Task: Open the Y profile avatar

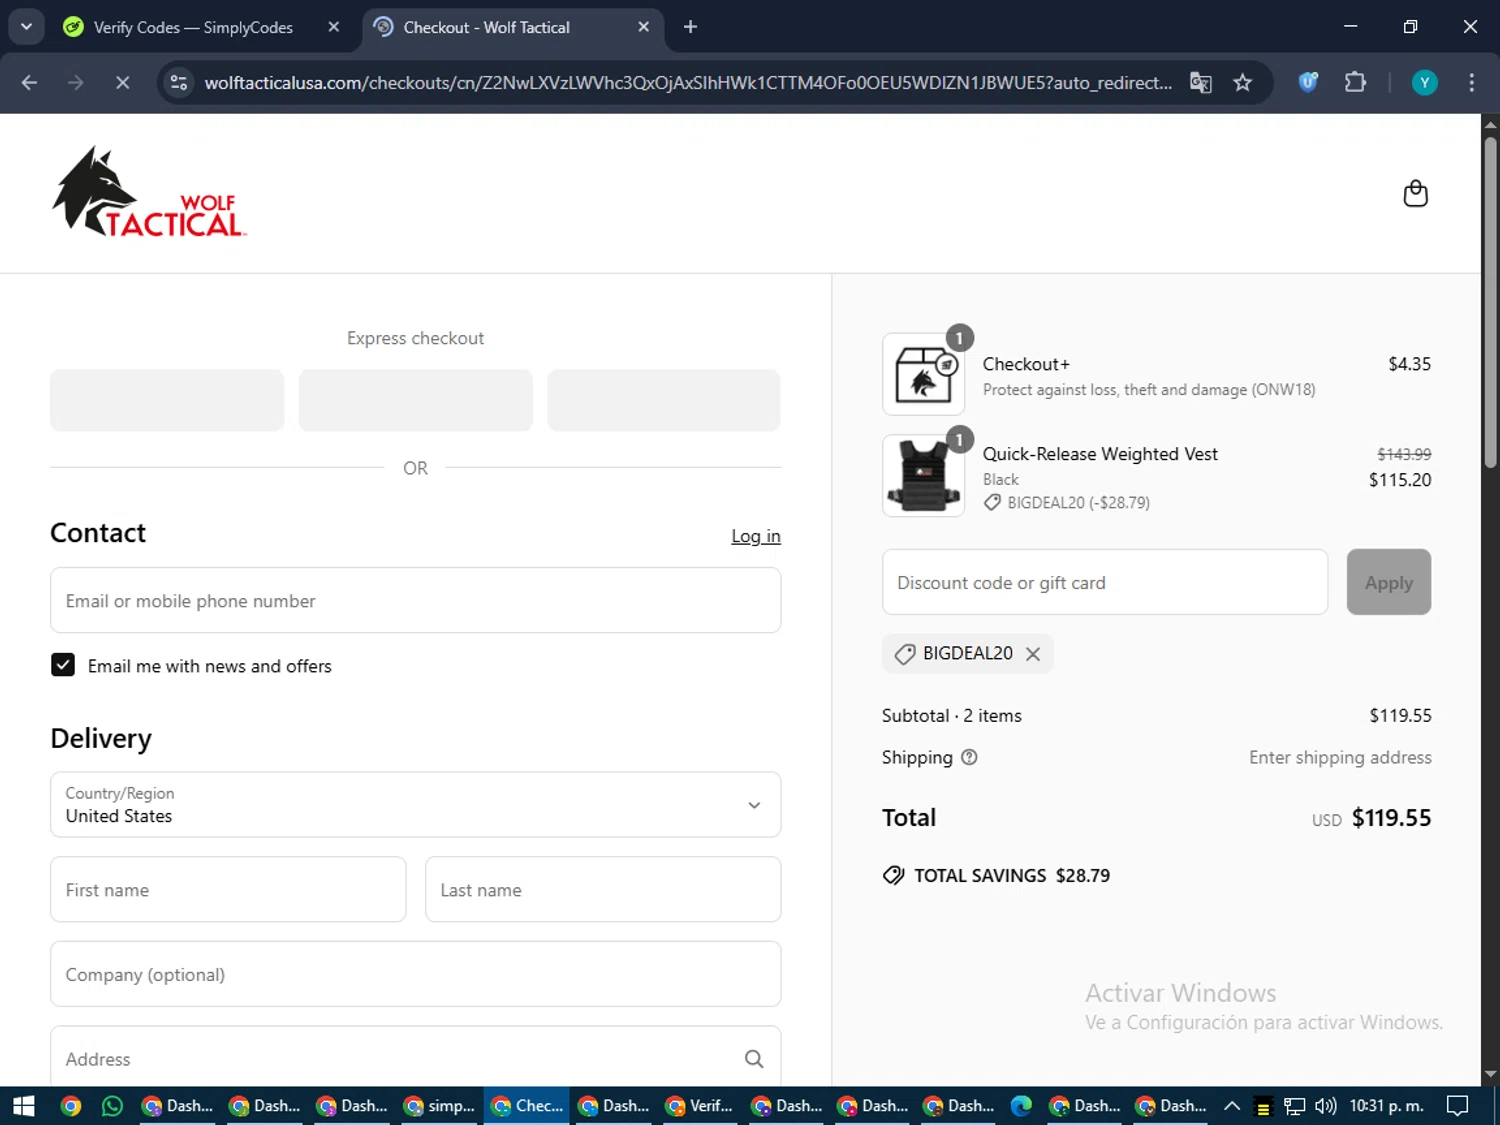Action: coord(1424,83)
